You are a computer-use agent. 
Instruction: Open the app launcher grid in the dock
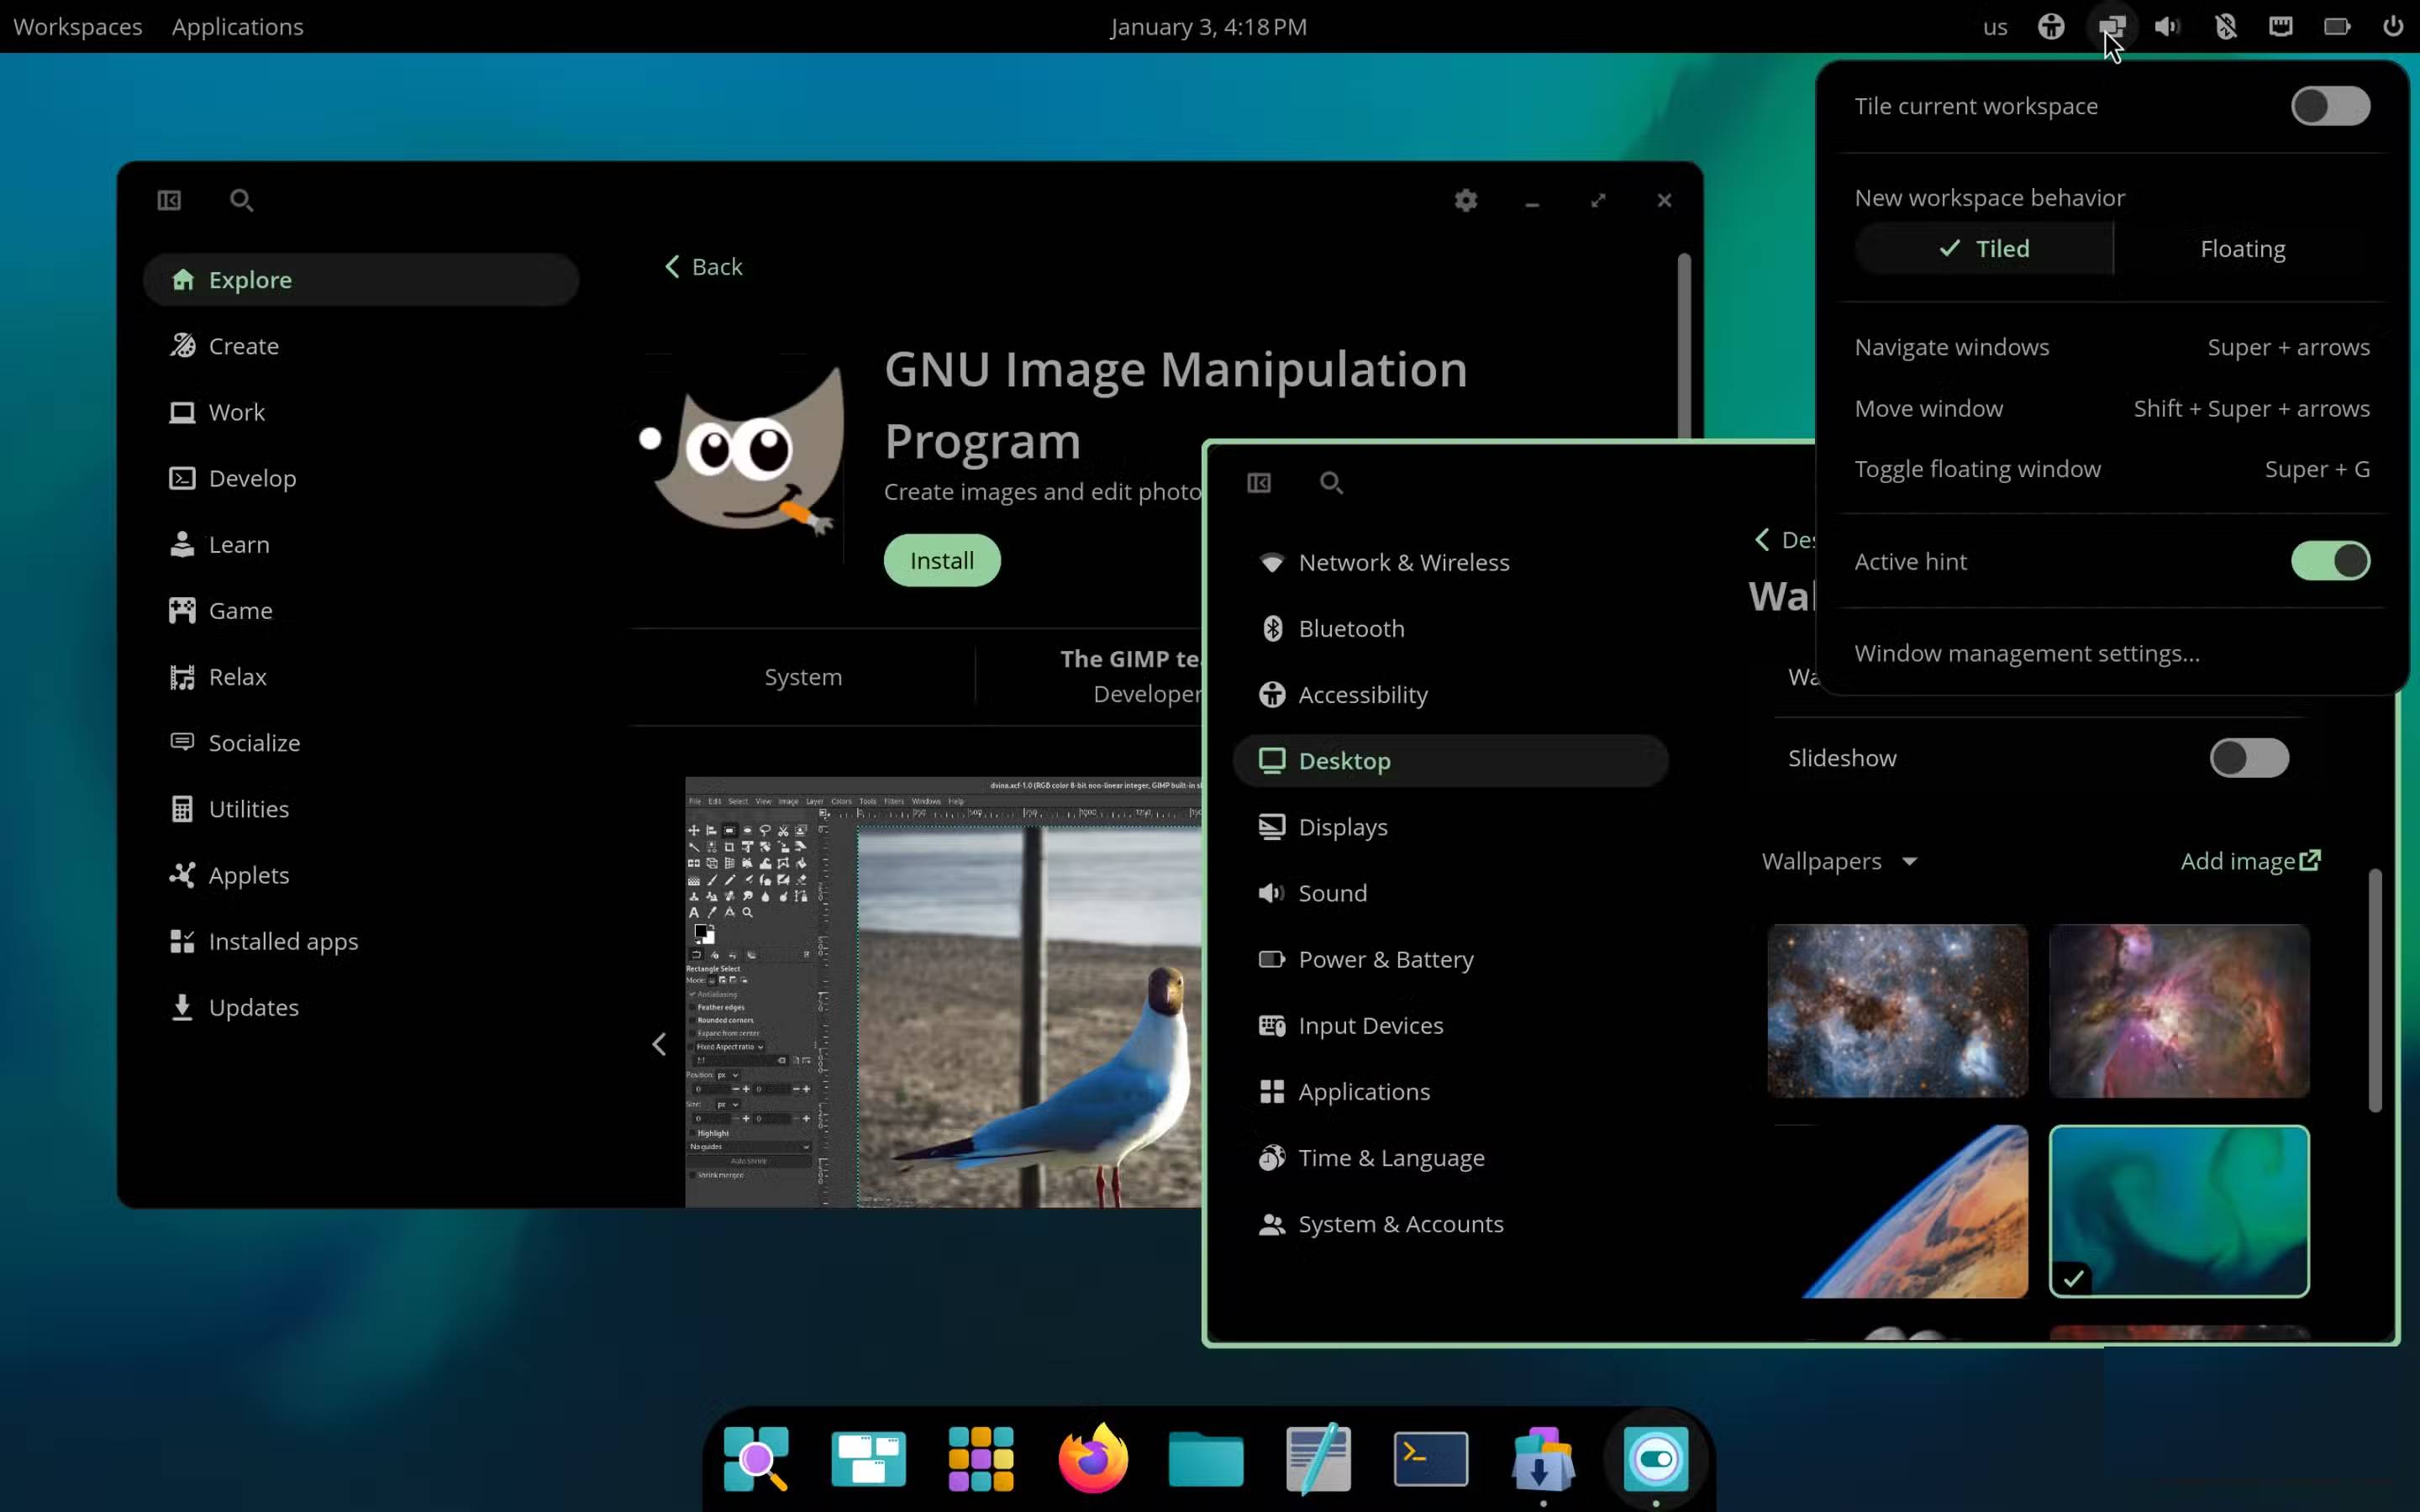(980, 1458)
